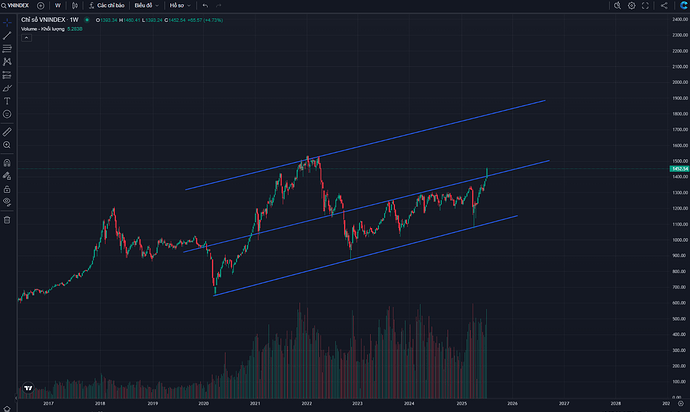Open the Các chỉ báo indicators menu
690x412 pixels.
coord(107,5)
